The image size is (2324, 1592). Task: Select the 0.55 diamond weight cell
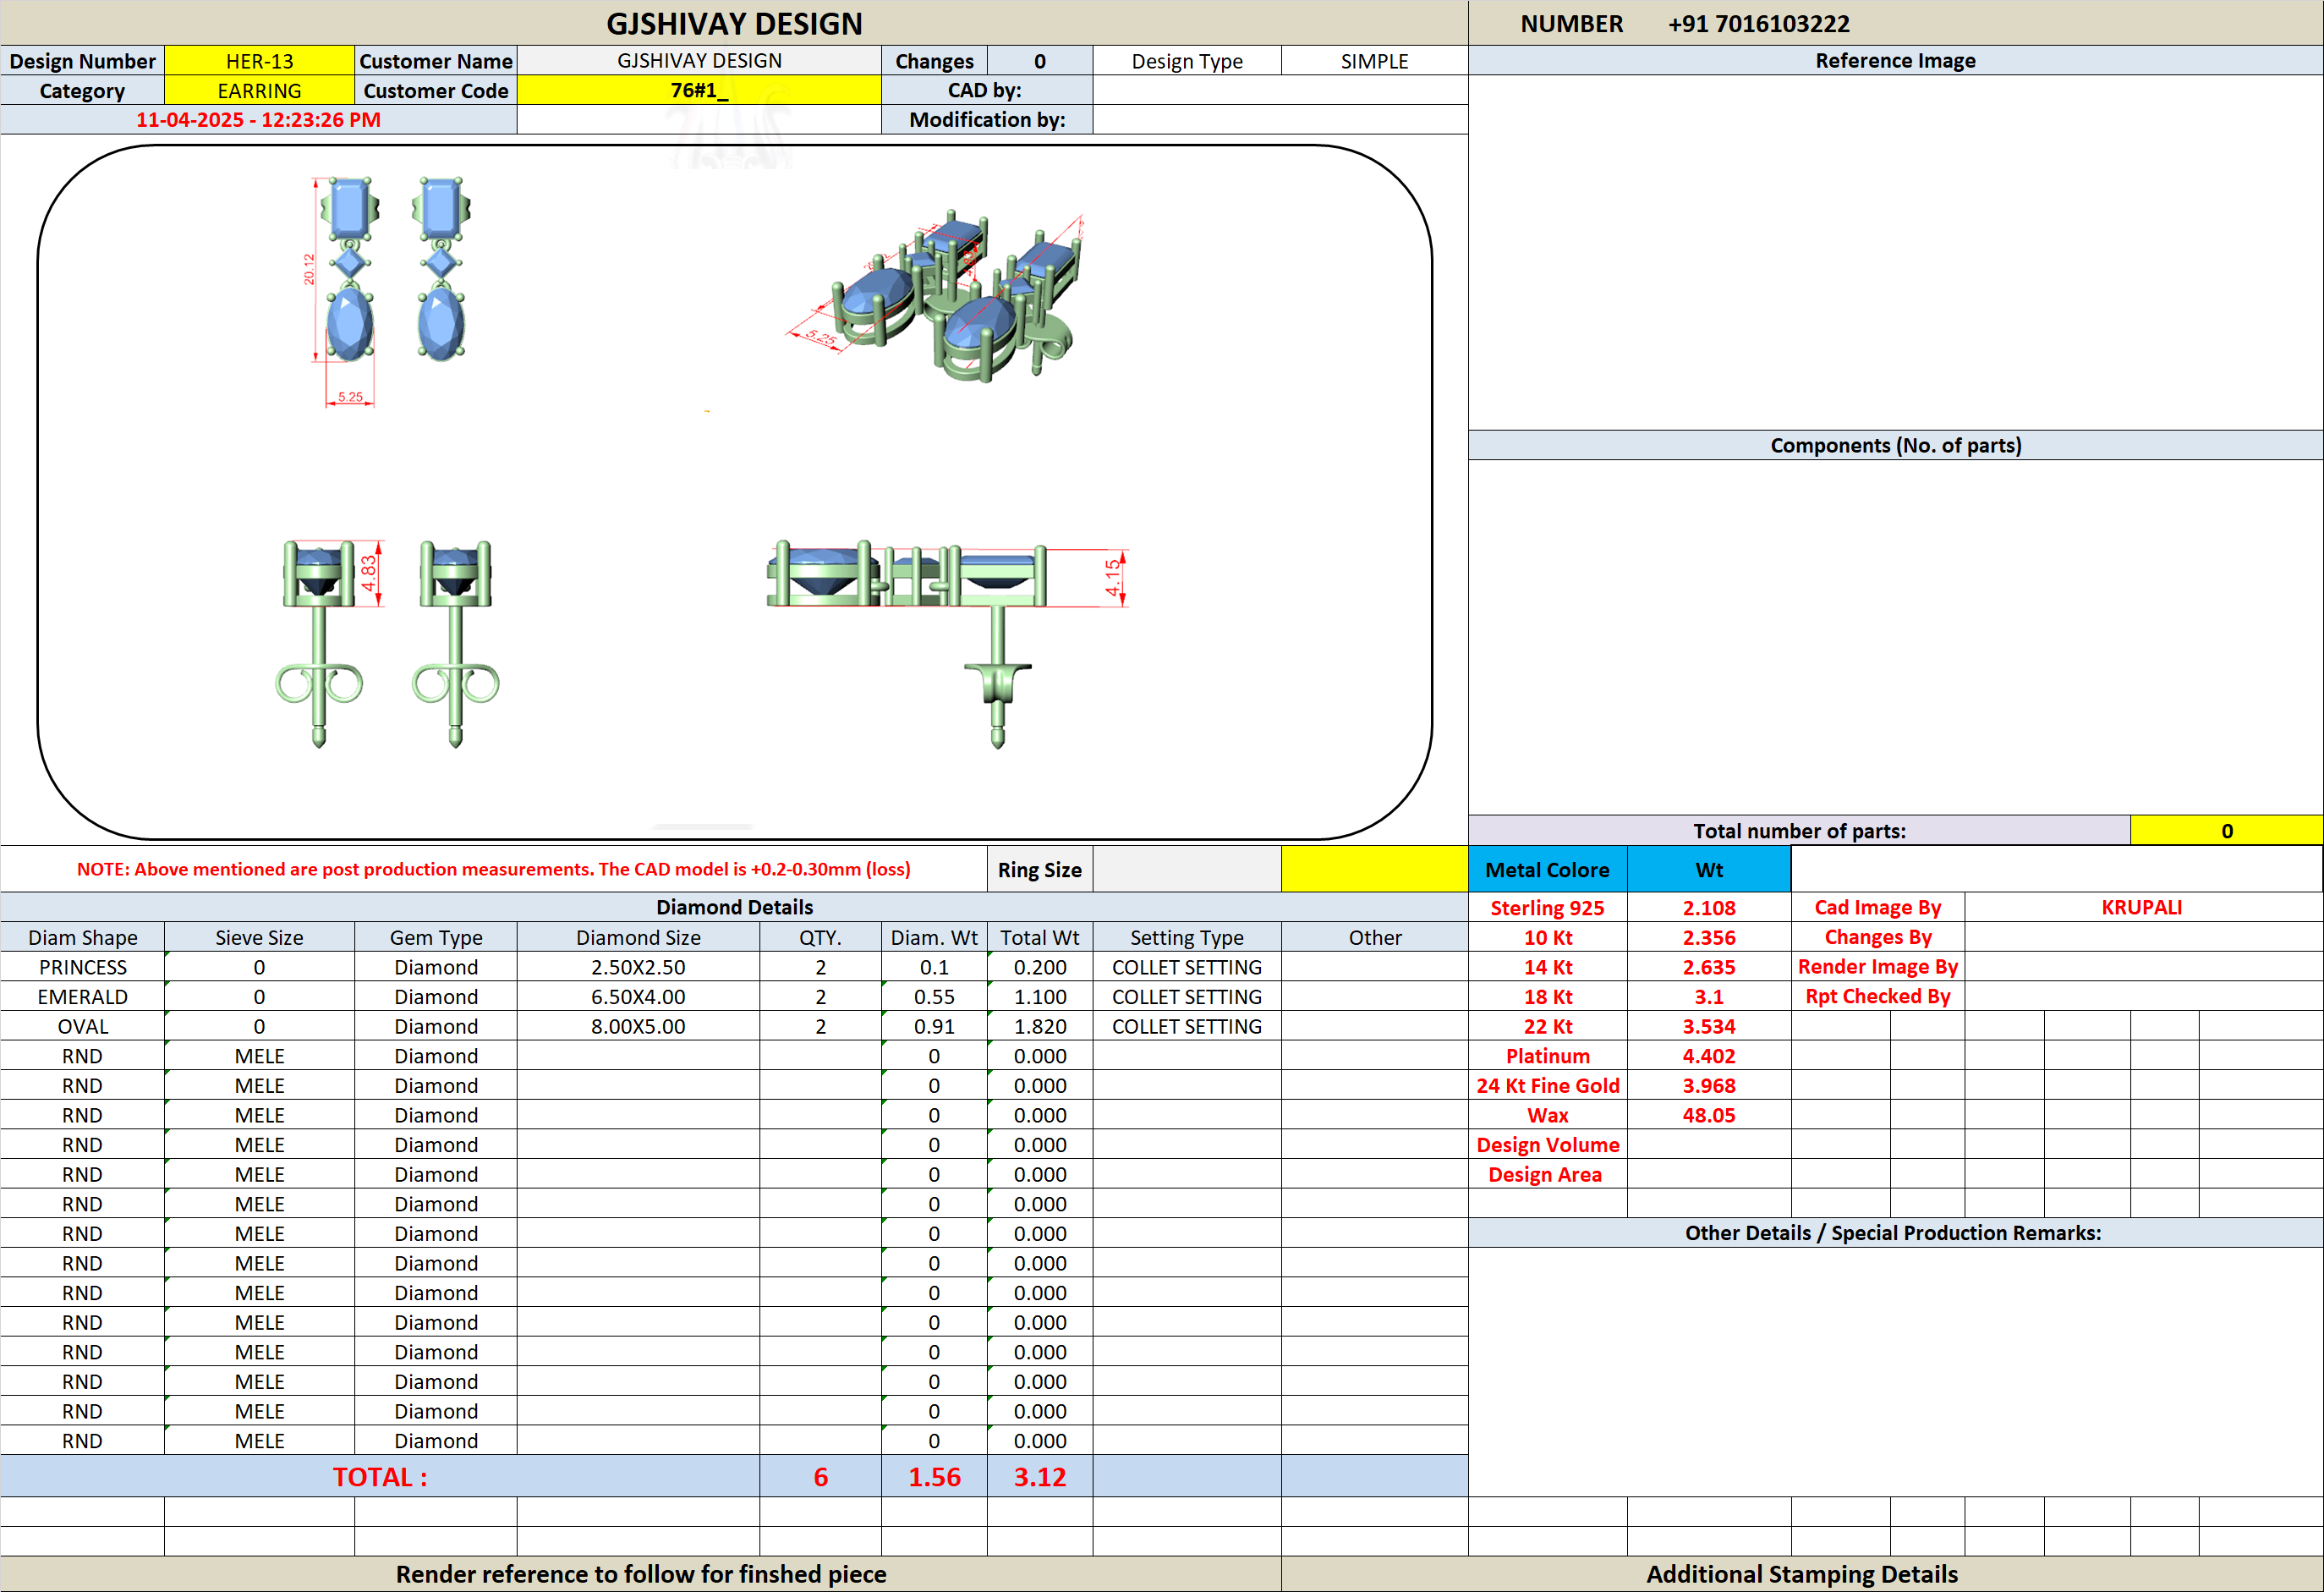coord(934,997)
